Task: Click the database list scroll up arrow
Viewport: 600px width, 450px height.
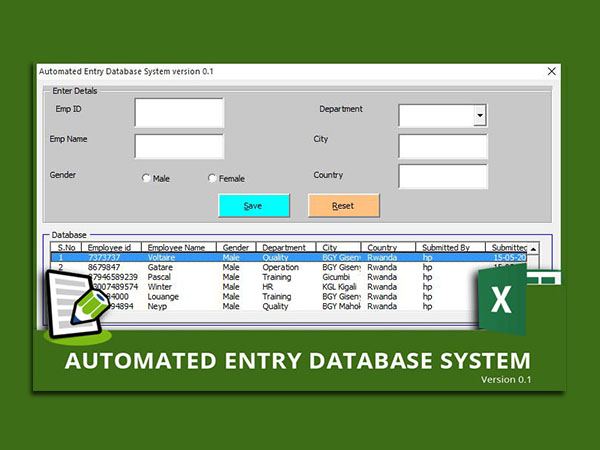Action: [533, 248]
